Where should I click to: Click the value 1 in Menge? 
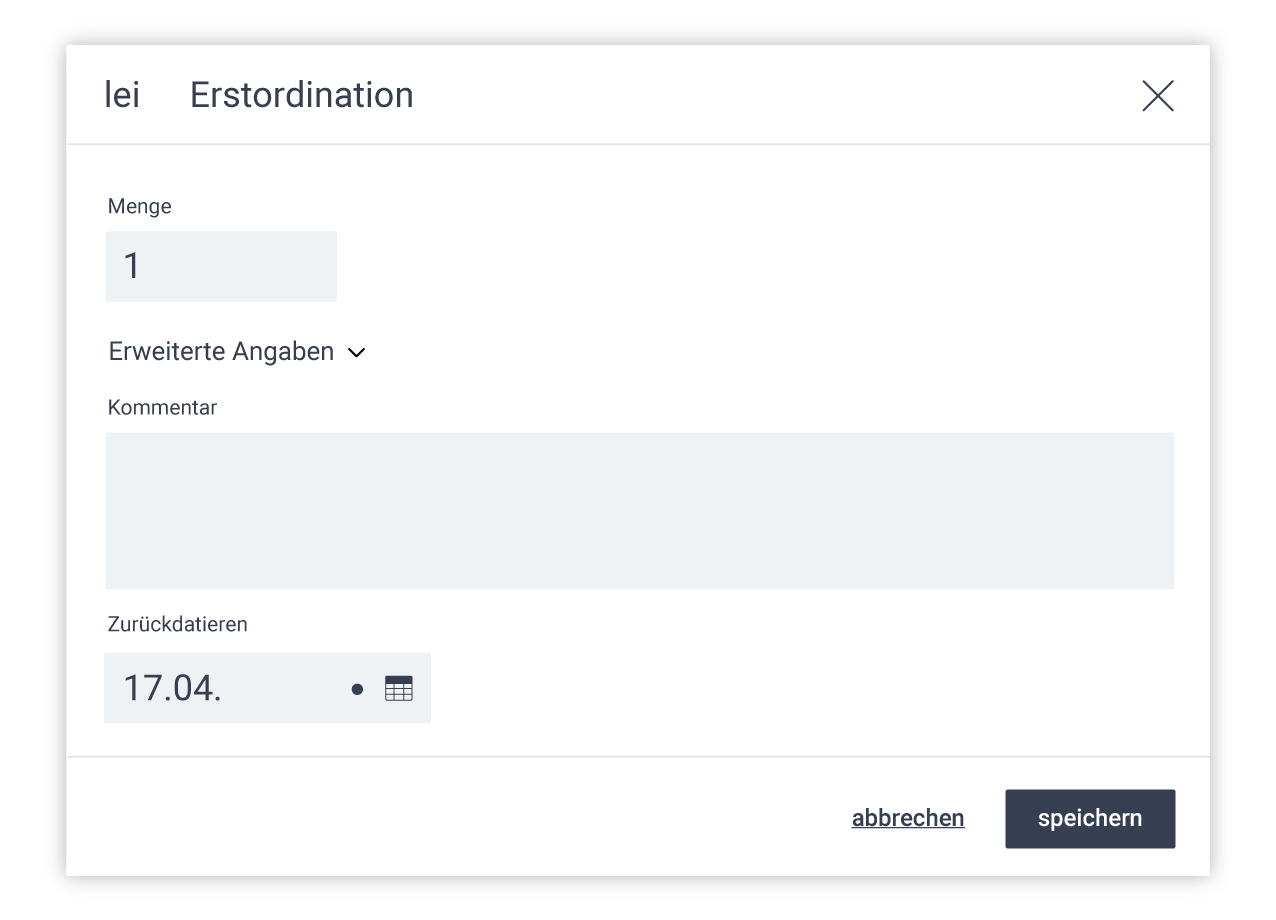click(132, 266)
